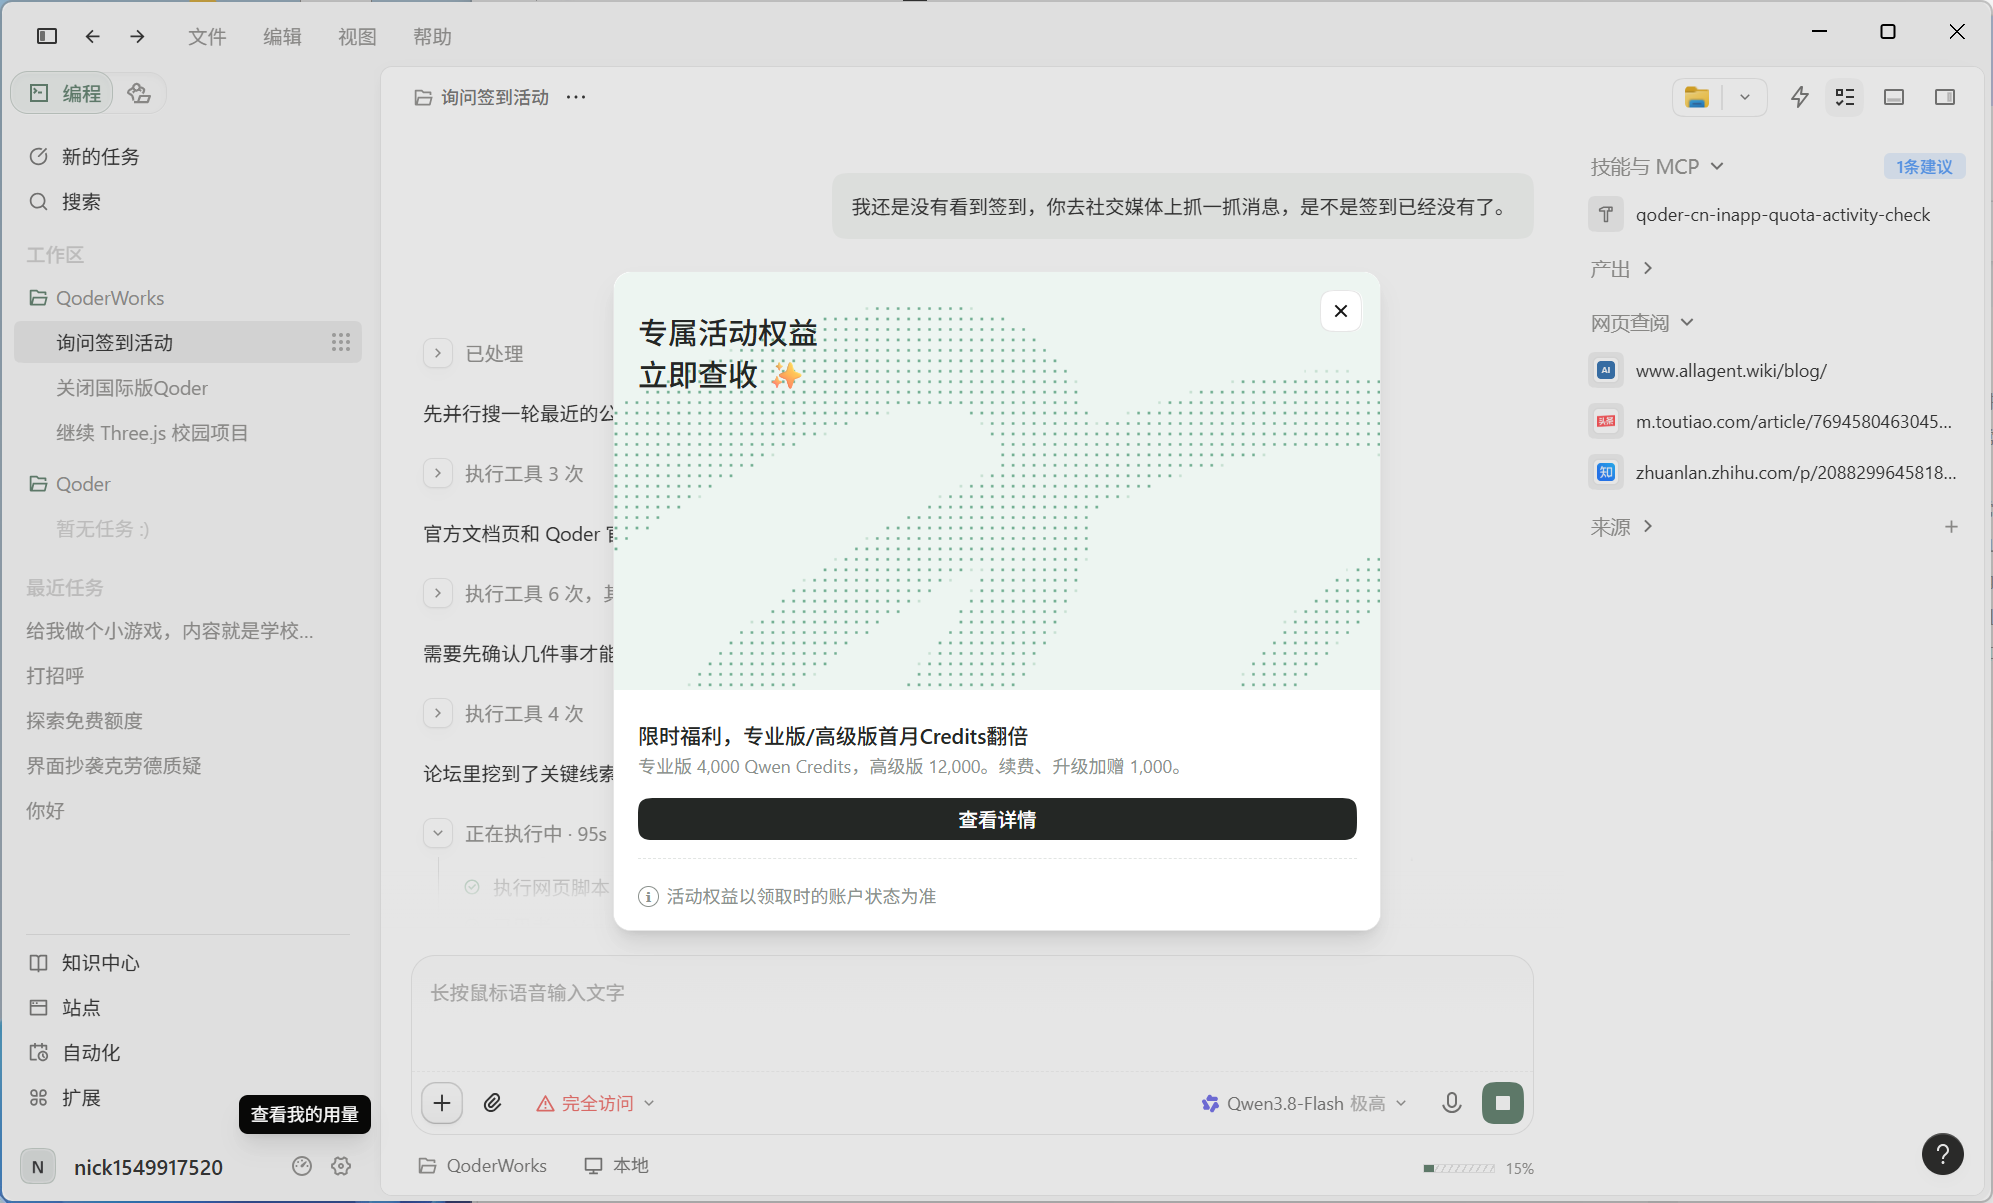Open the 编辑 menu
The height and width of the screenshot is (1203, 1993).
(x=282, y=37)
